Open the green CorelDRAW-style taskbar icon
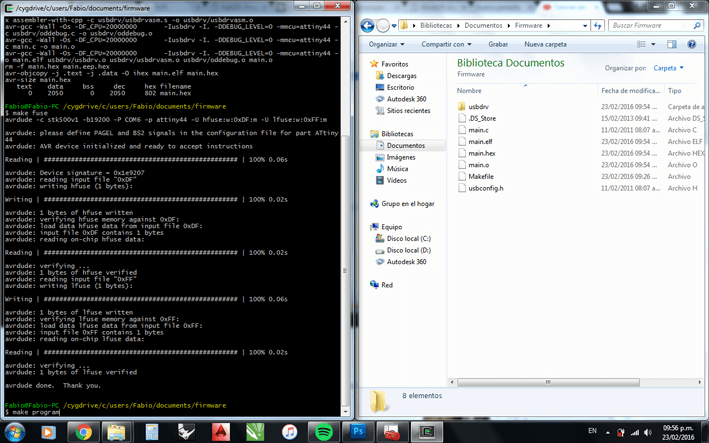The width and height of the screenshot is (709, 443). tap(255, 432)
